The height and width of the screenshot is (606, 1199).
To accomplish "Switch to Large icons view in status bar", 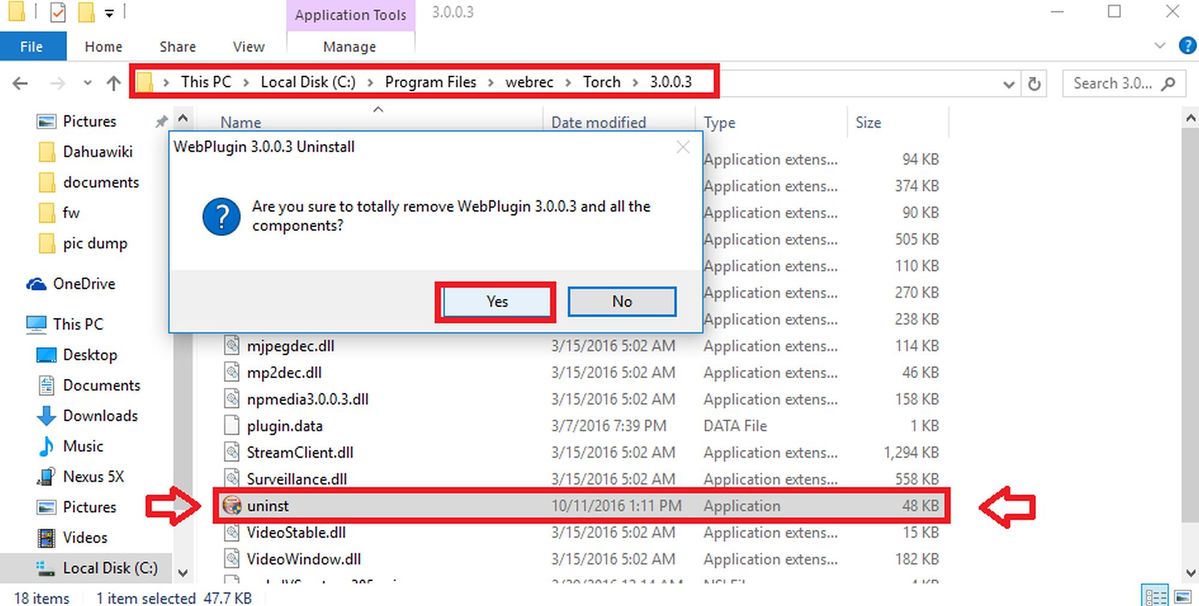I will click(x=1184, y=596).
